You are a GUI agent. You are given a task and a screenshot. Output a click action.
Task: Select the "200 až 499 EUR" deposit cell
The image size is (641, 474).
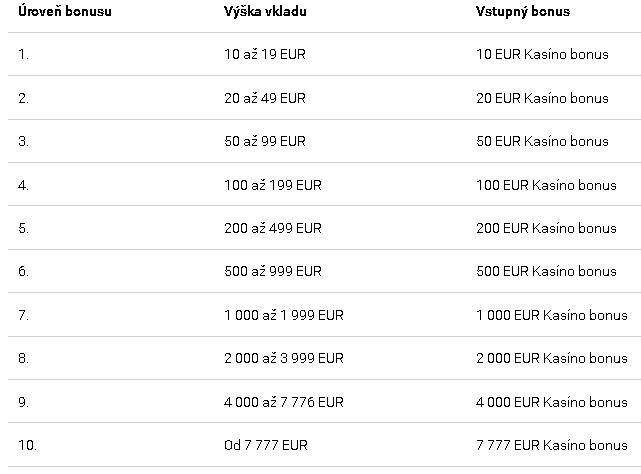273,228
